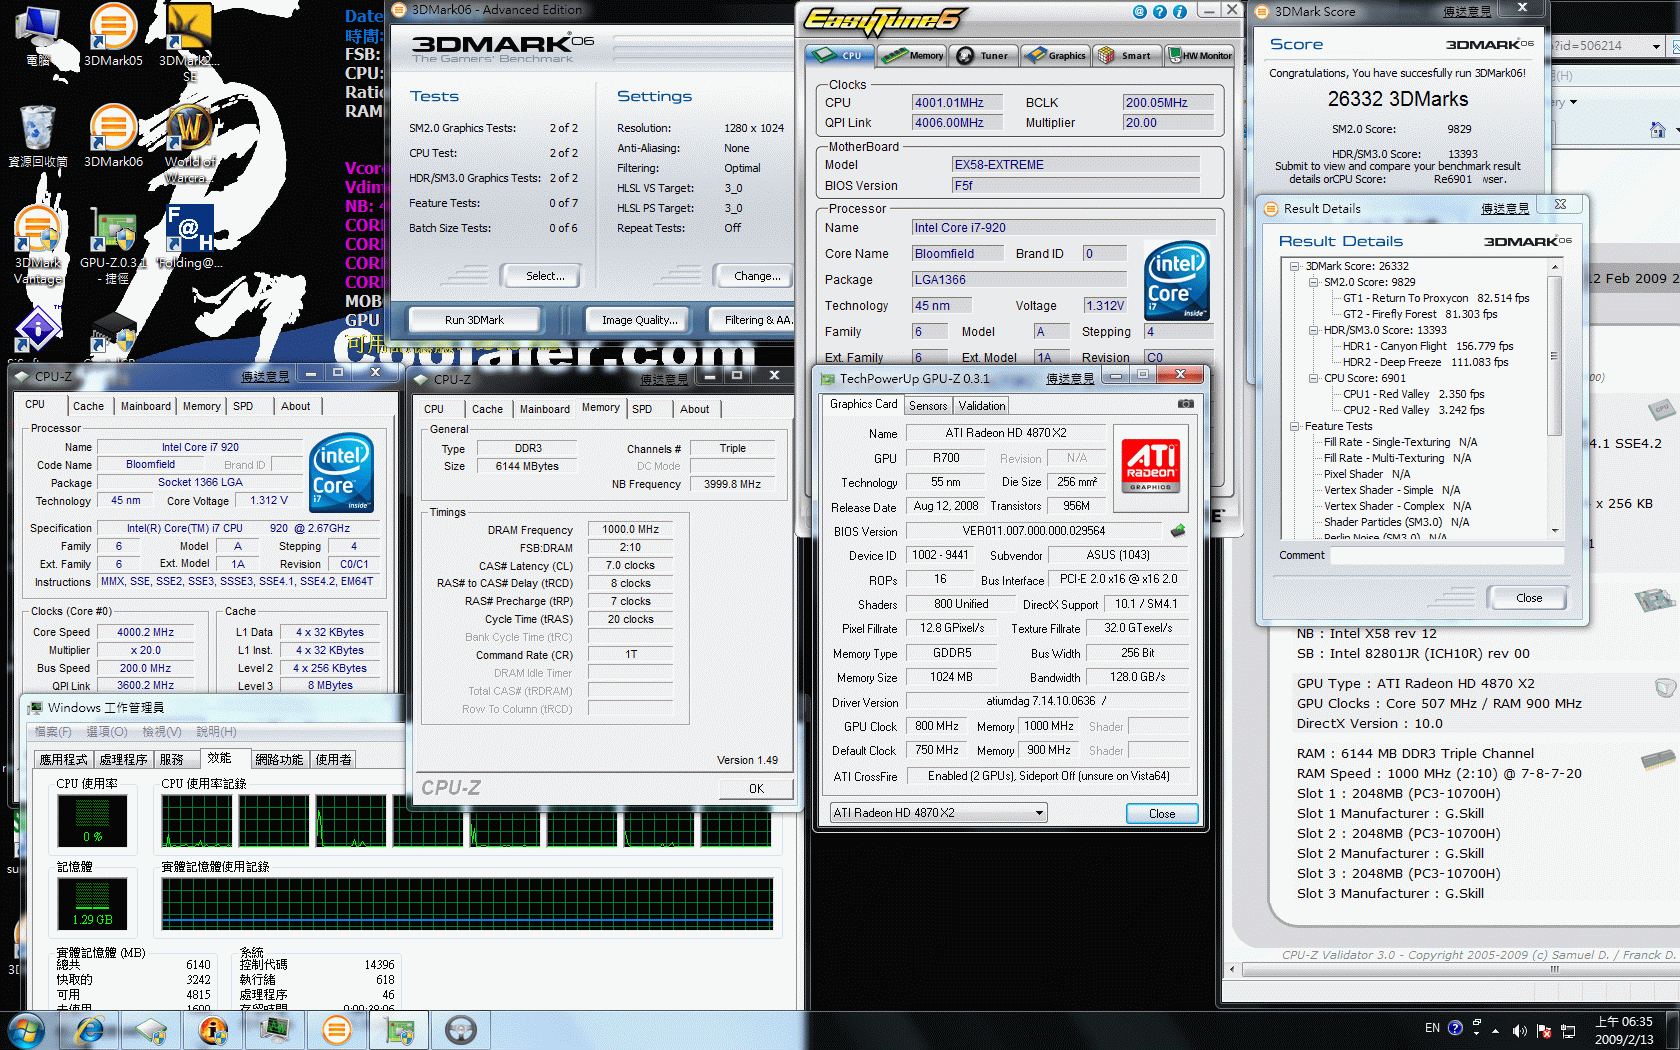The height and width of the screenshot is (1050, 1680).
Task: Click the browser home icon
Action: tap(1657, 130)
